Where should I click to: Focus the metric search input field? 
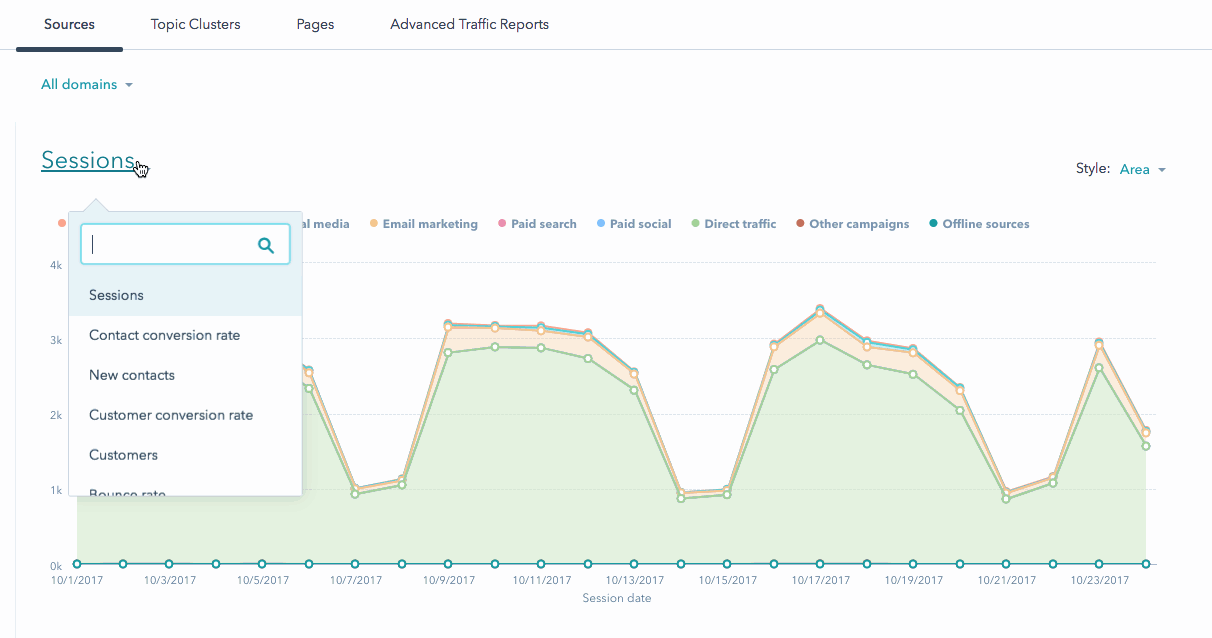[x=170, y=244]
